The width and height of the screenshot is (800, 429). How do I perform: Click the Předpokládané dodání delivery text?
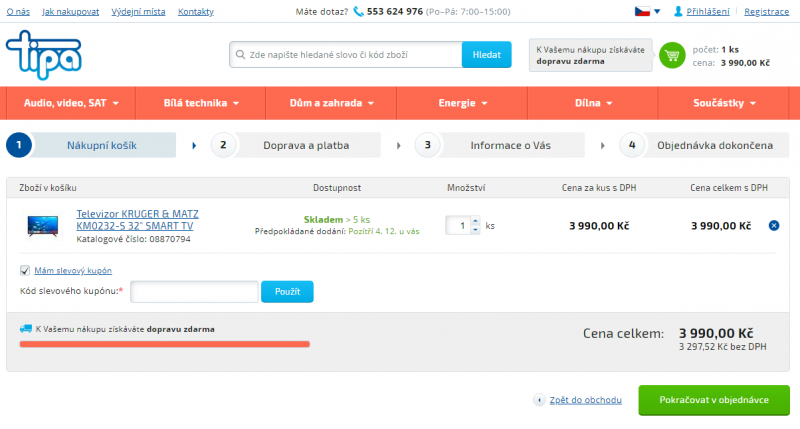tap(337, 232)
